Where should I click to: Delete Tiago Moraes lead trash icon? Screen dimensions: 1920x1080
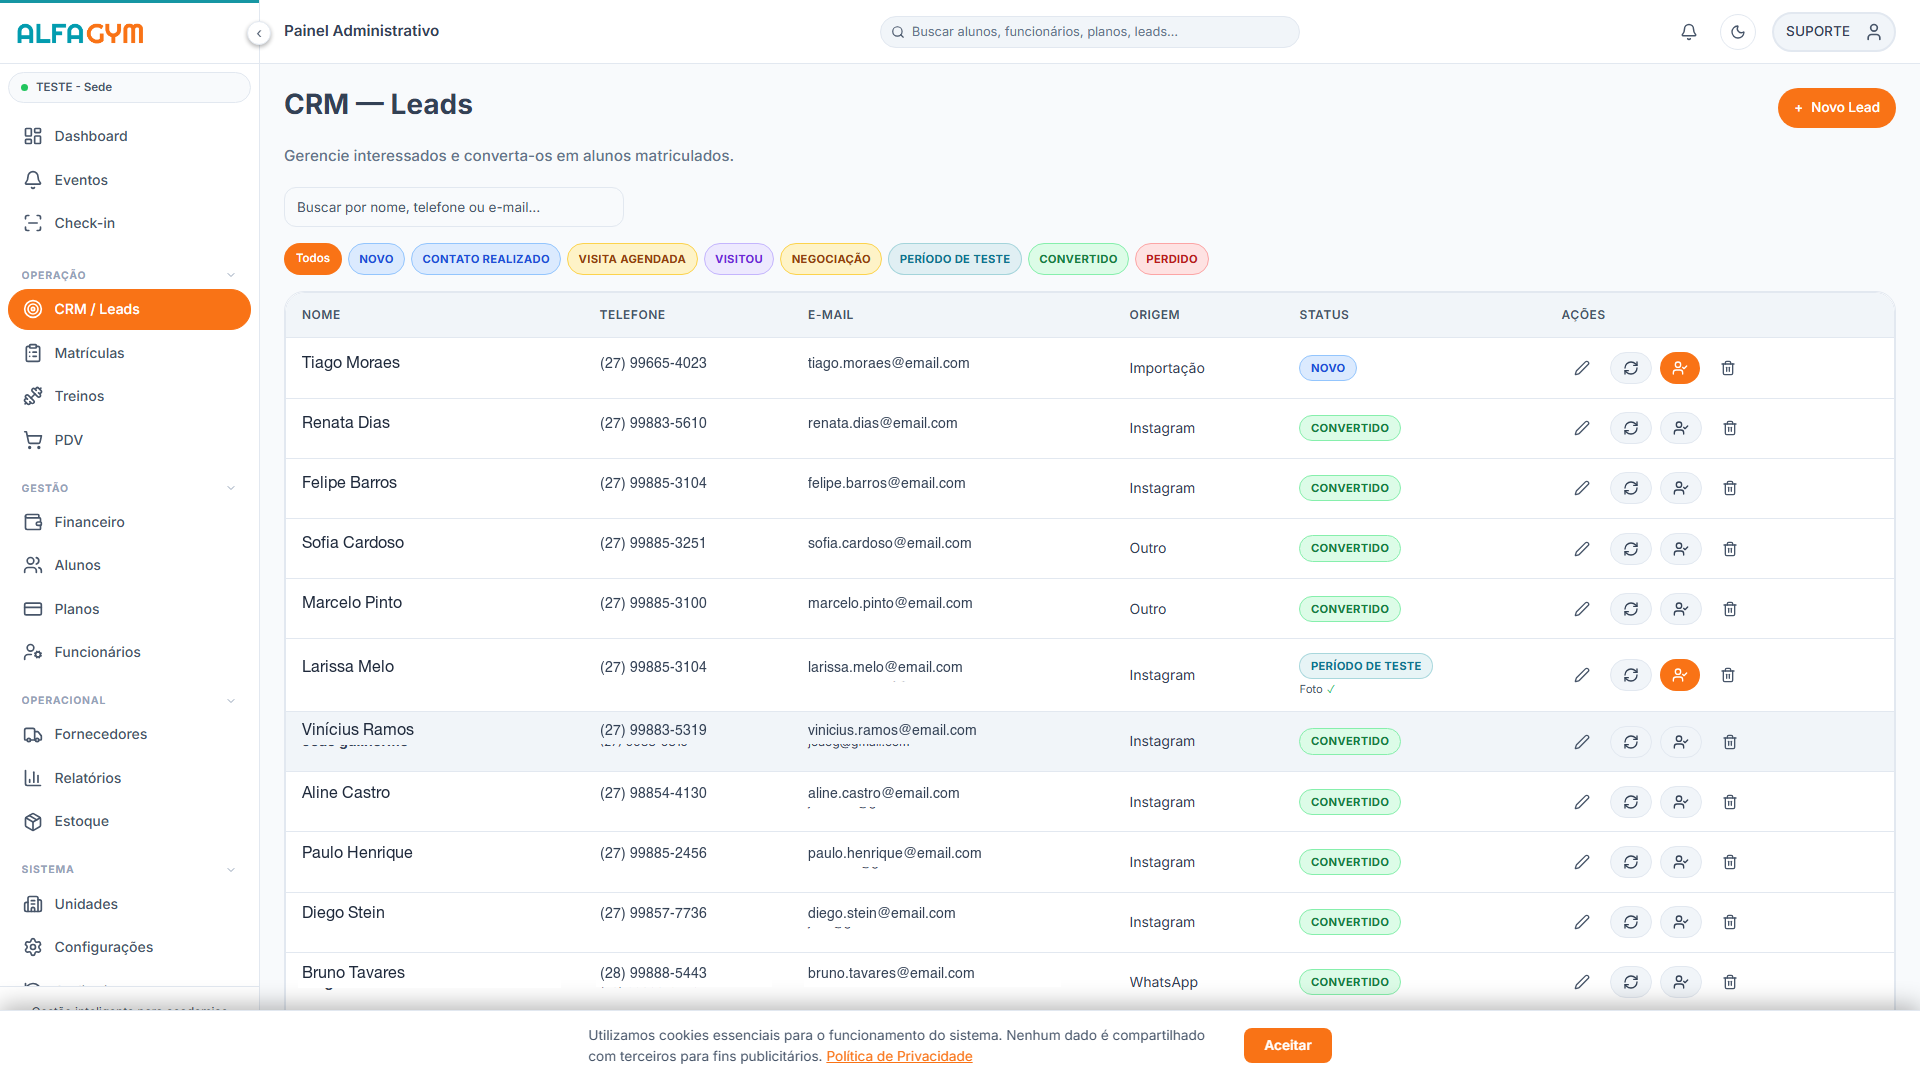[x=1728, y=368]
